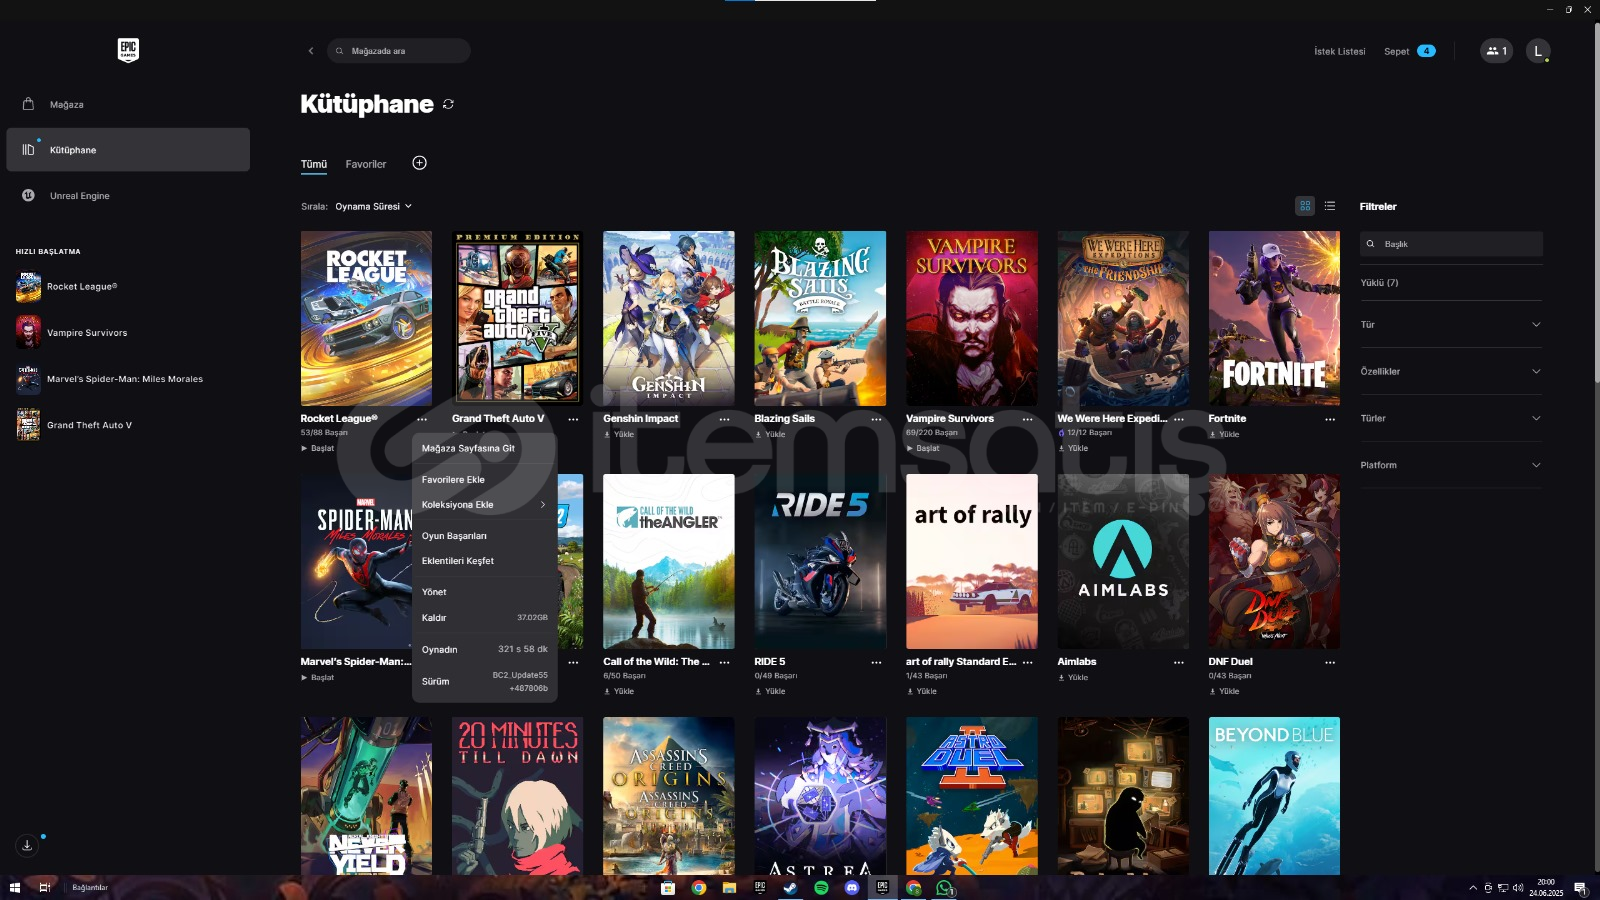The image size is (1600, 900).
Task: Expand Koleksiyona Ekle submenu
Action: pos(484,505)
